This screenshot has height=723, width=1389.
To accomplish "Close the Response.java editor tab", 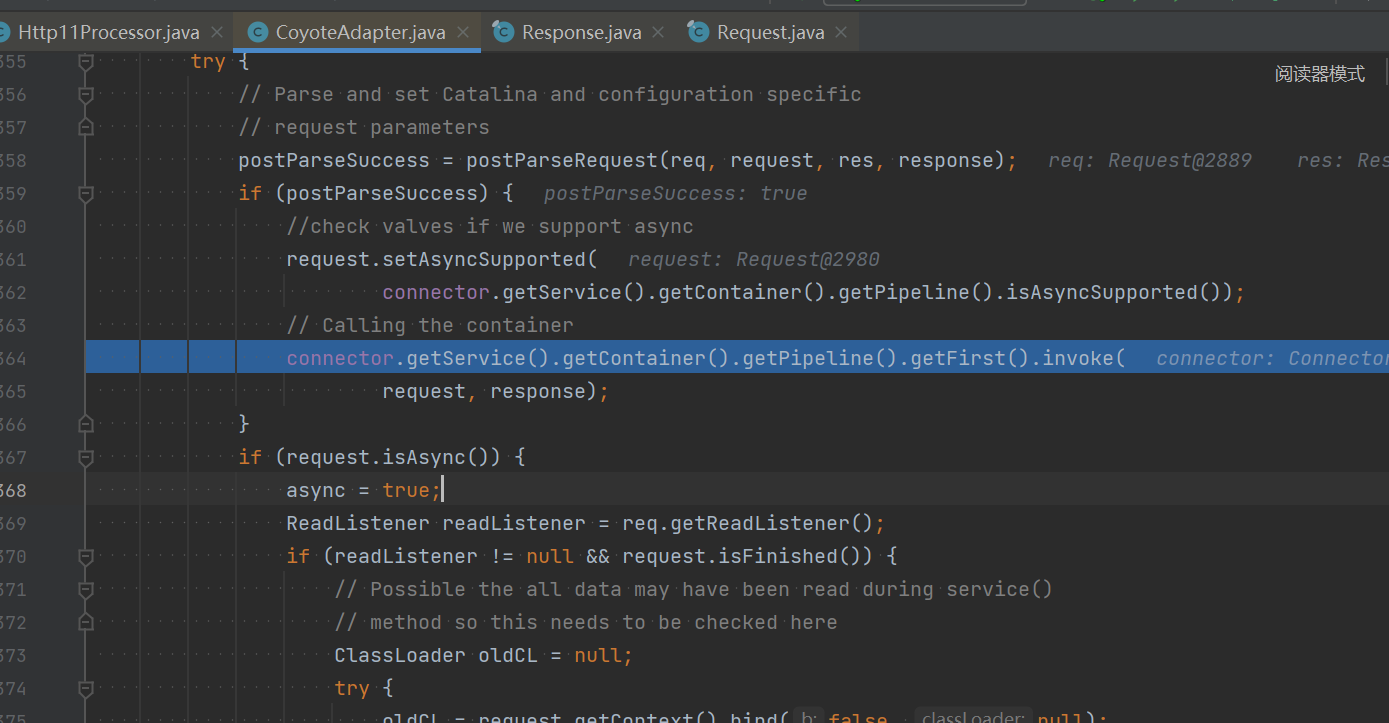I will (x=658, y=33).
